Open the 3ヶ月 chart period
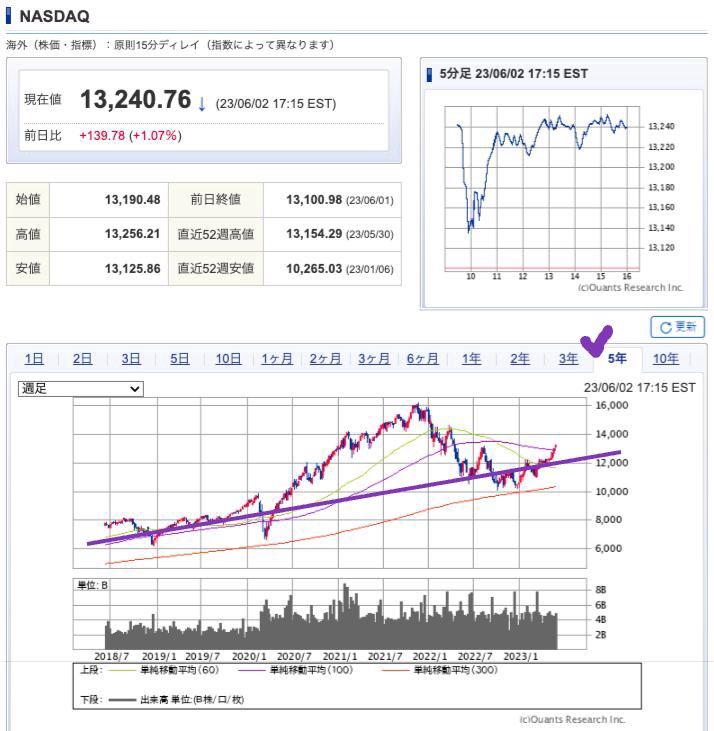 point(374,359)
